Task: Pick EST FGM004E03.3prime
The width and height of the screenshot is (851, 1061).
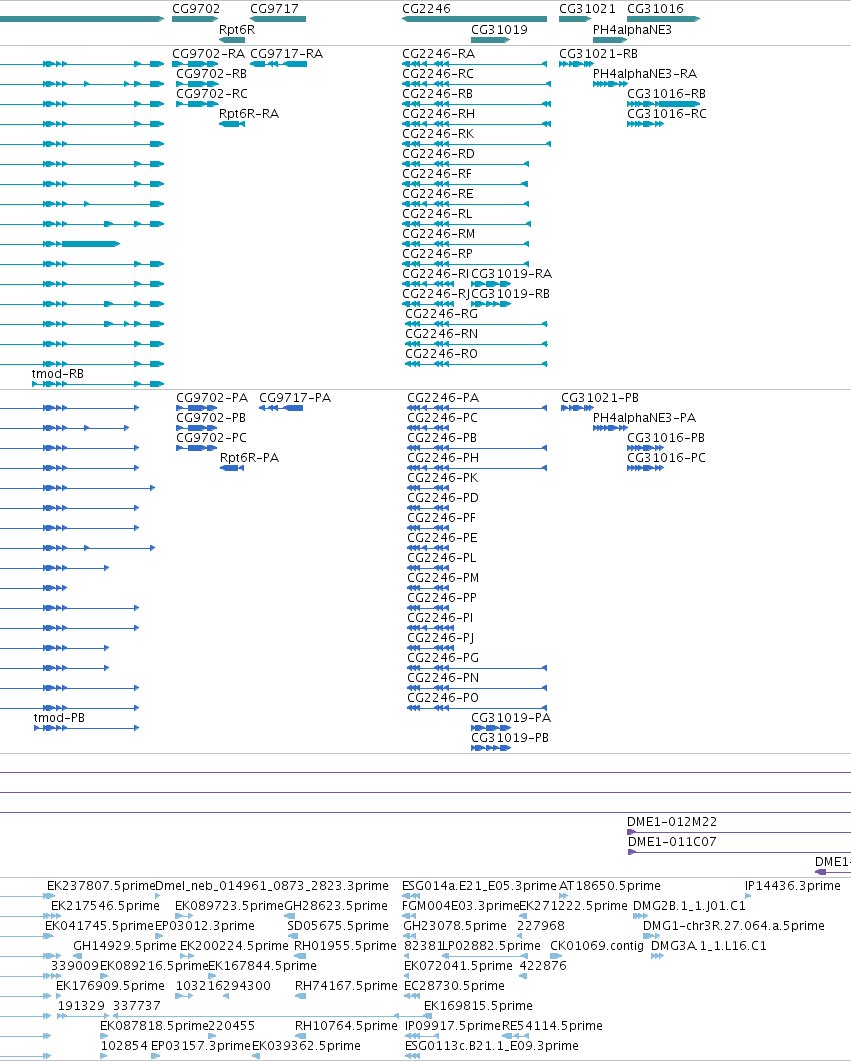Action: coord(461,905)
